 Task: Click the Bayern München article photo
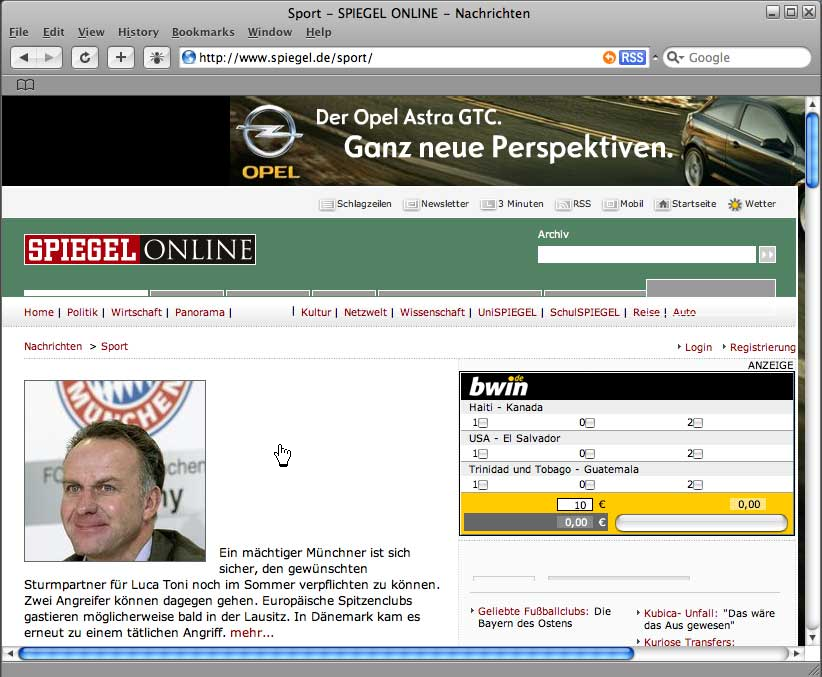click(x=115, y=471)
